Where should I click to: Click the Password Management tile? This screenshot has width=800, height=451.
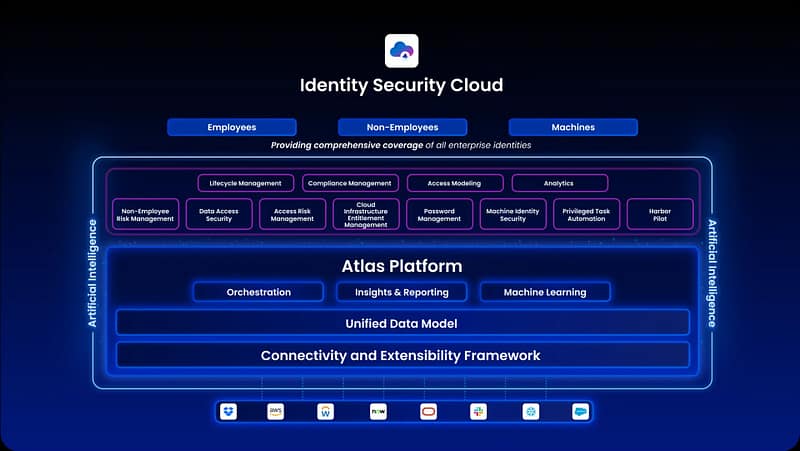point(439,214)
